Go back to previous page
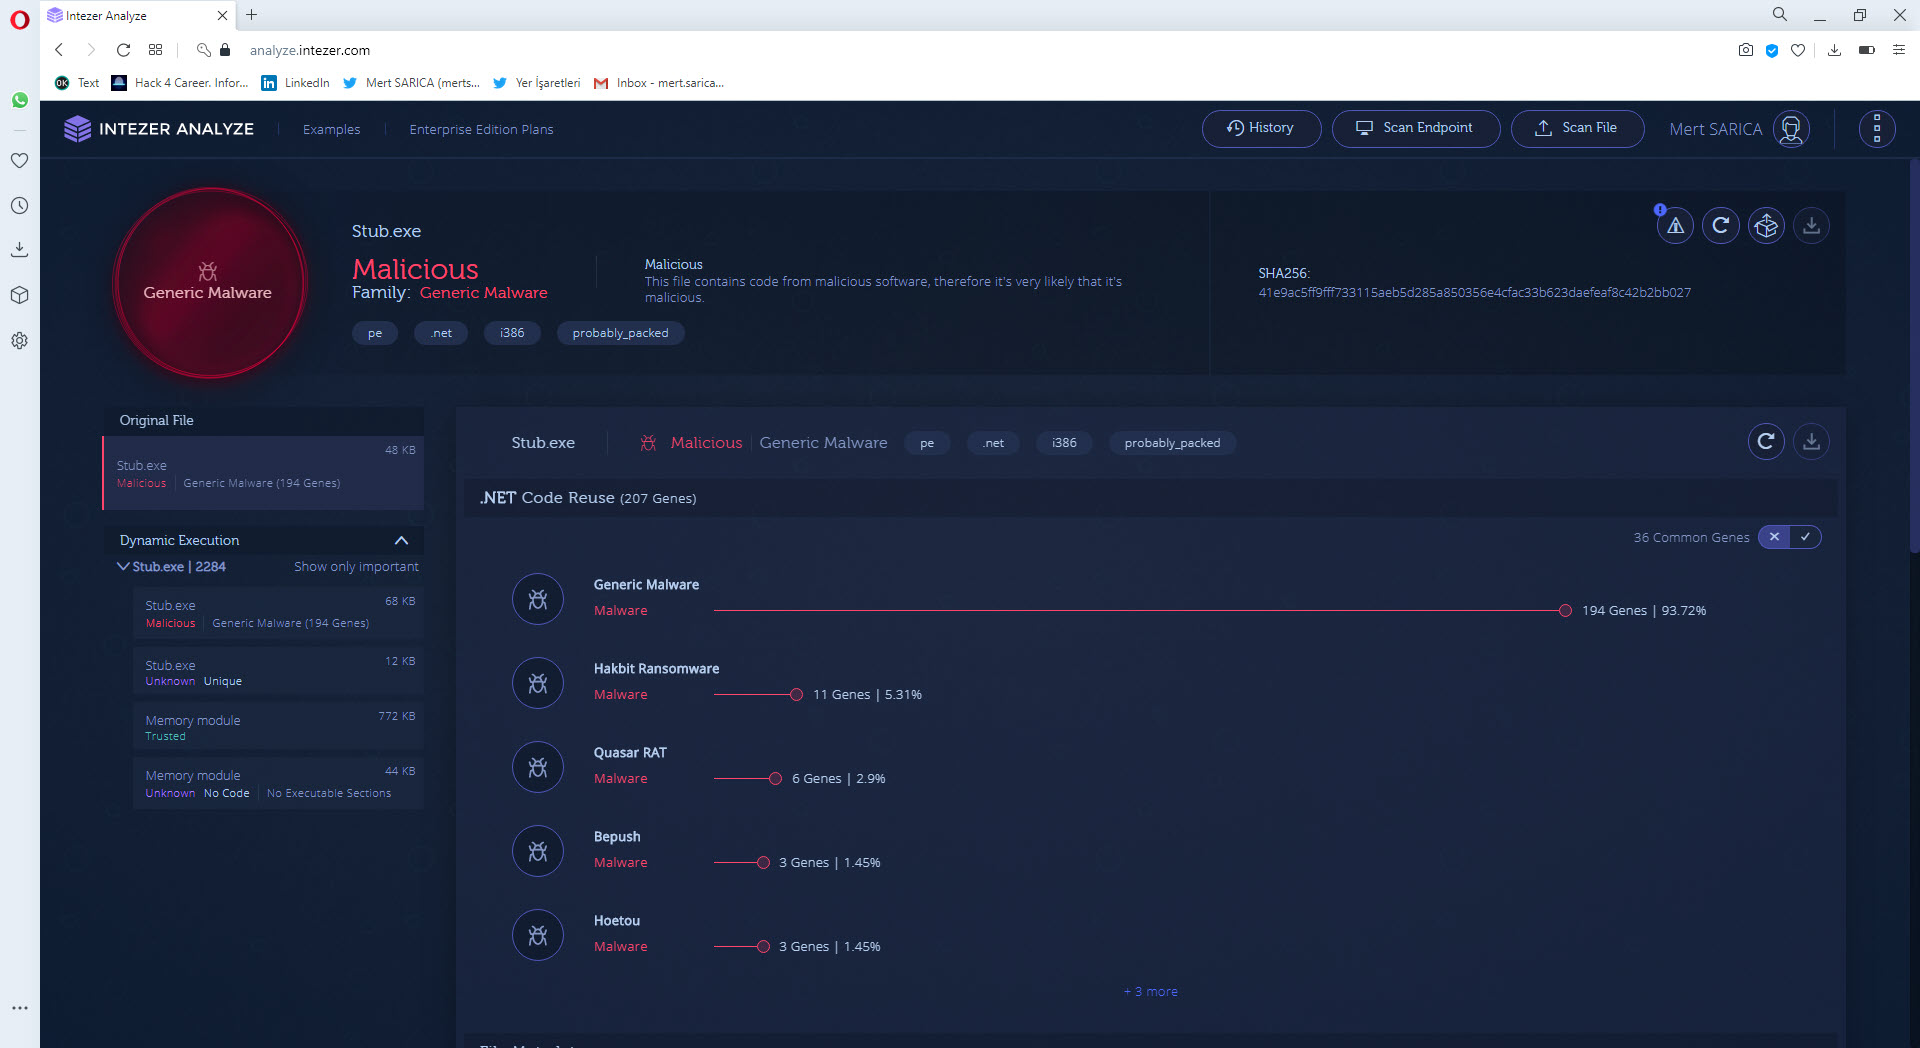 [x=58, y=50]
